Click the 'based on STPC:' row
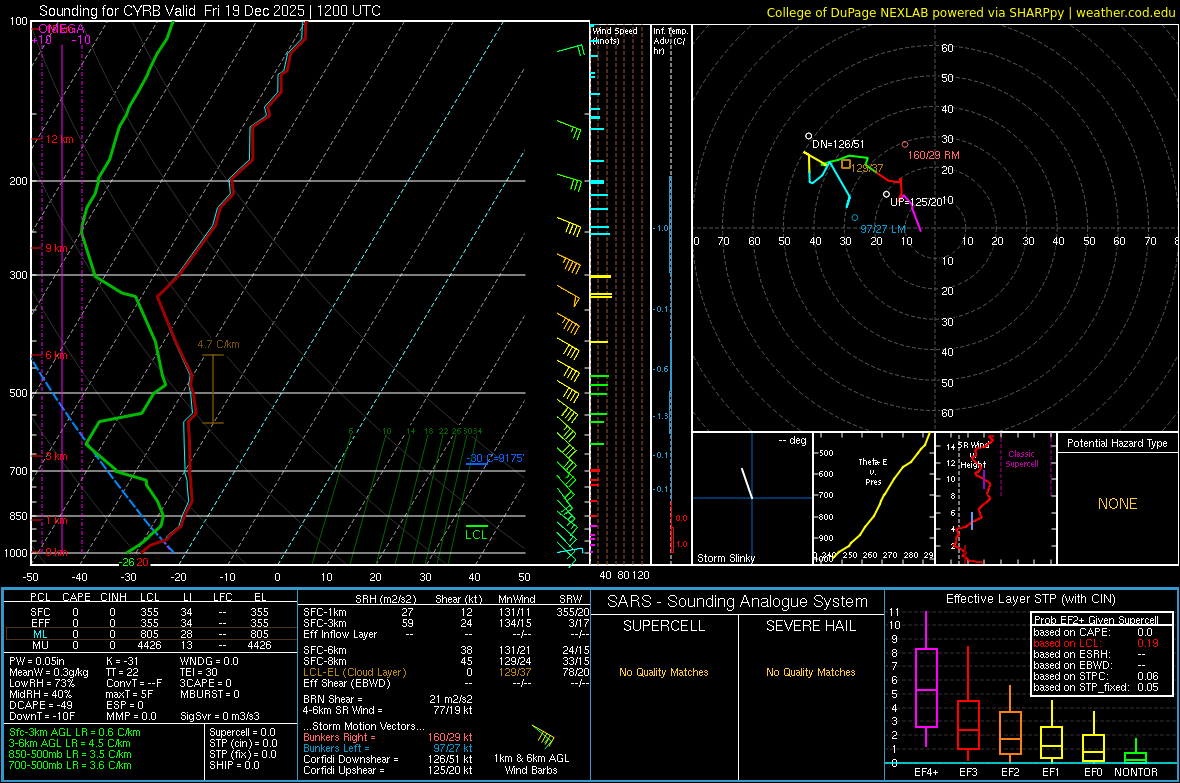 coord(1096,676)
